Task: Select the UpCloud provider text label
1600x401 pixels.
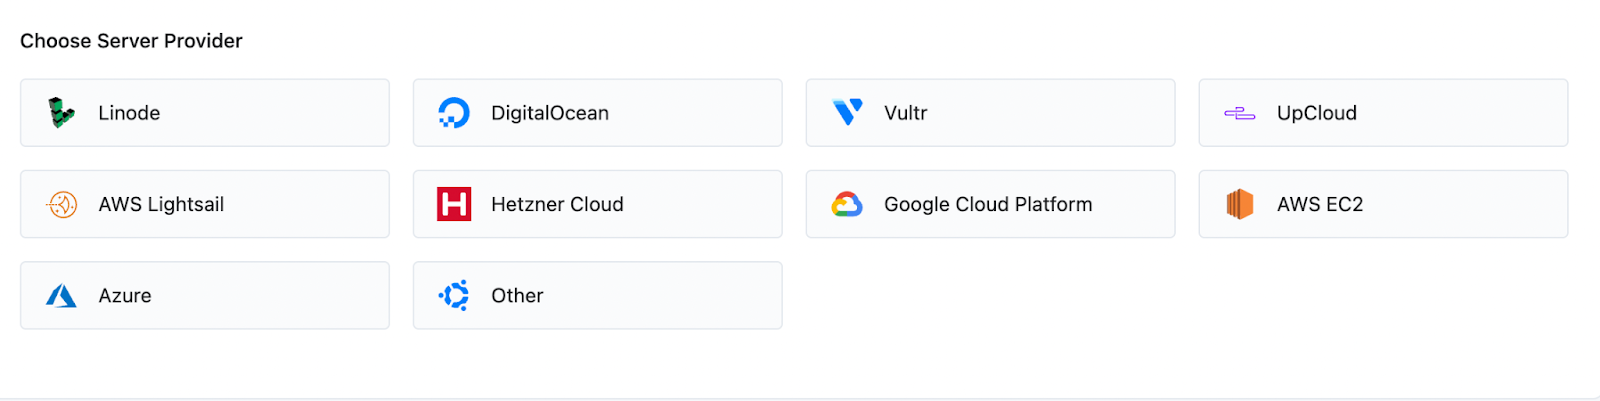Action: [1317, 113]
